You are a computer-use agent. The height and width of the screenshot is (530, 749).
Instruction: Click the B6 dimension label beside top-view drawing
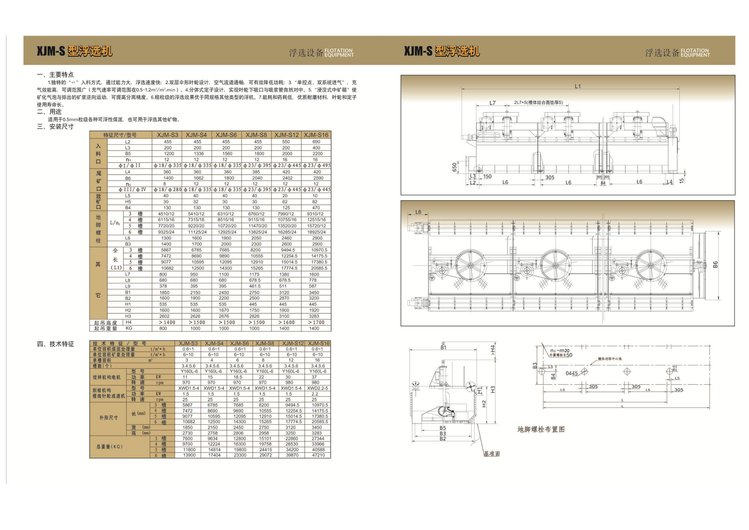click(x=714, y=263)
